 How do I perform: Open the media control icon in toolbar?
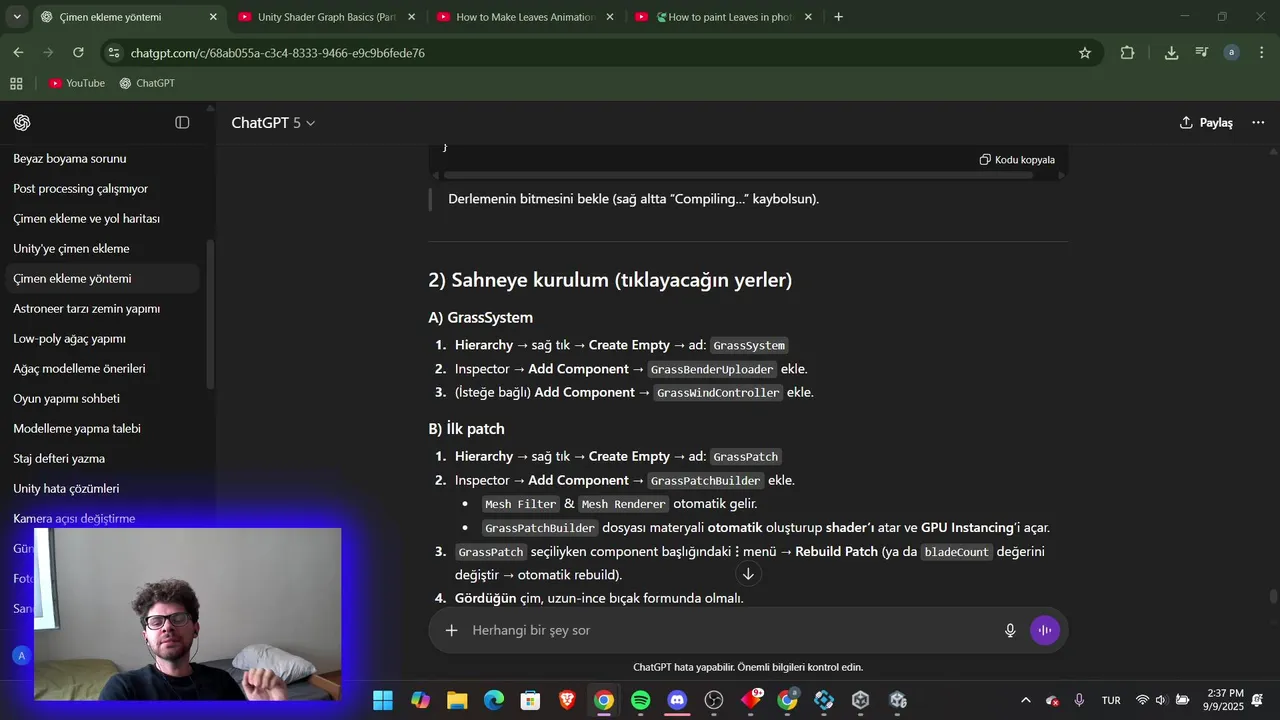click(1202, 53)
